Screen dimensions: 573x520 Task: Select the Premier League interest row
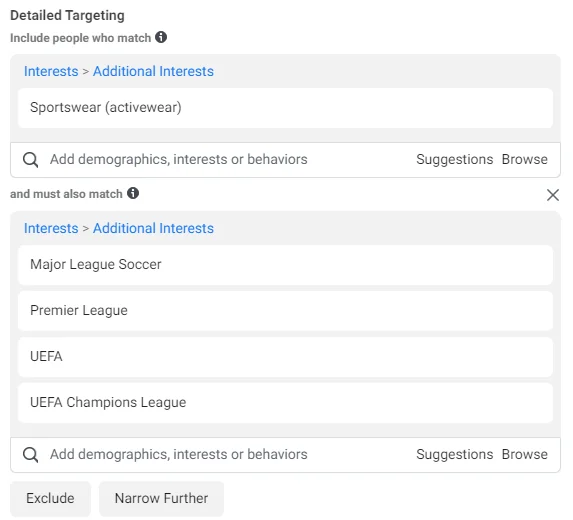285,311
